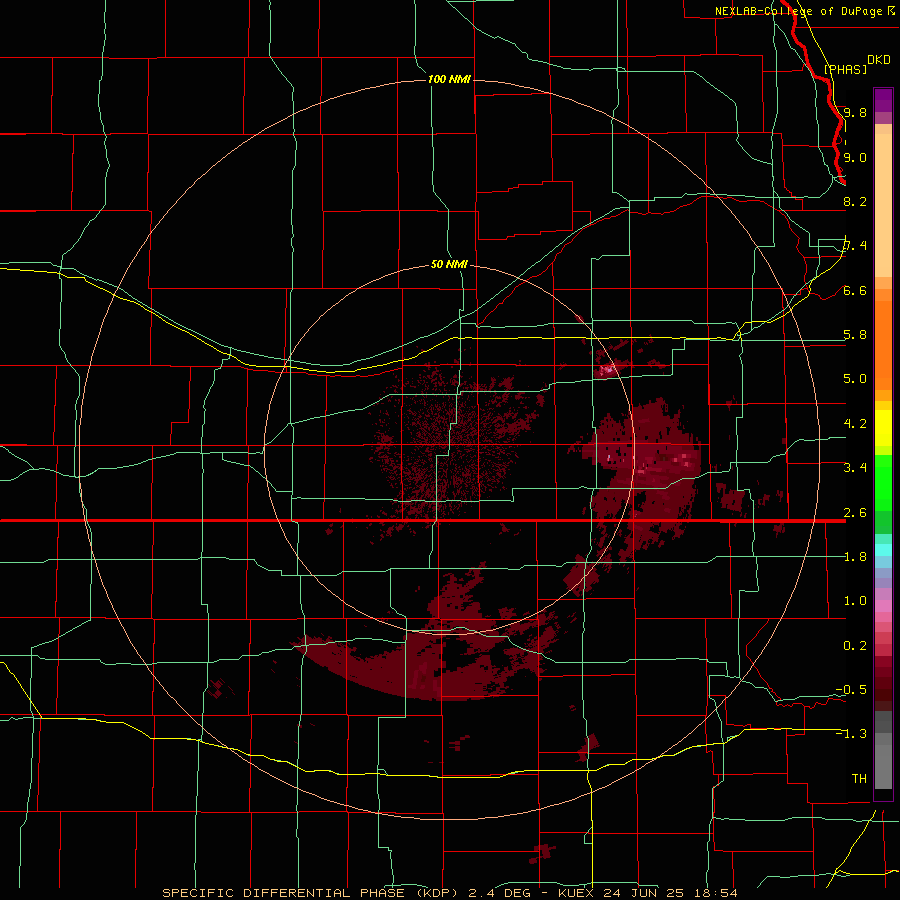The width and height of the screenshot is (900, 900).
Task: Click the 5.8 value on color scale
Action: click(x=855, y=334)
